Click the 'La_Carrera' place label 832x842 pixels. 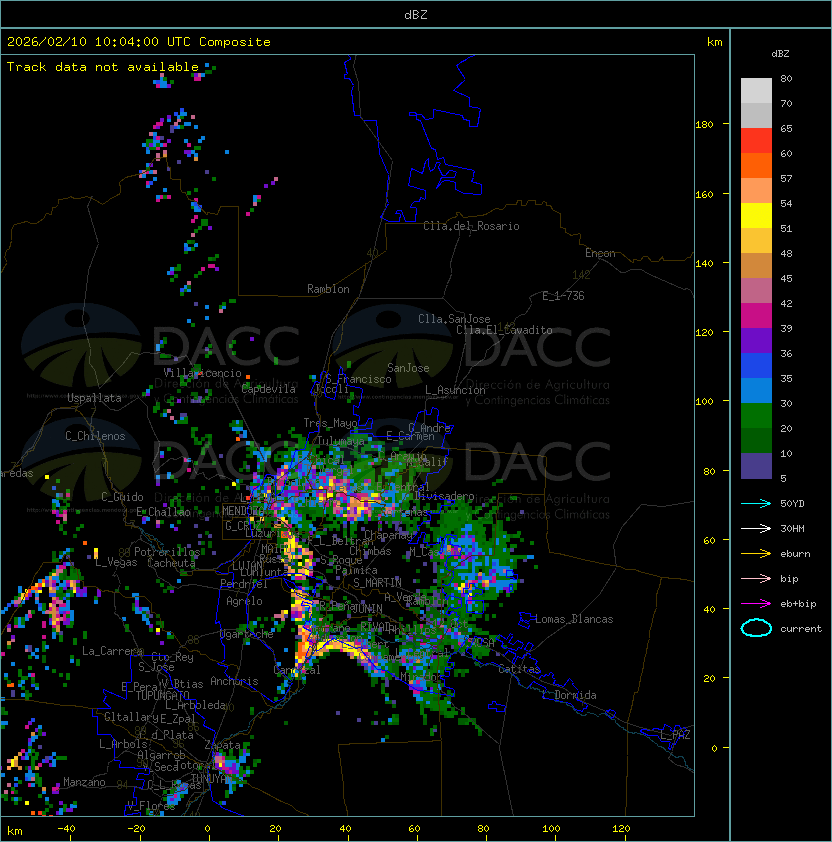(x=112, y=651)
